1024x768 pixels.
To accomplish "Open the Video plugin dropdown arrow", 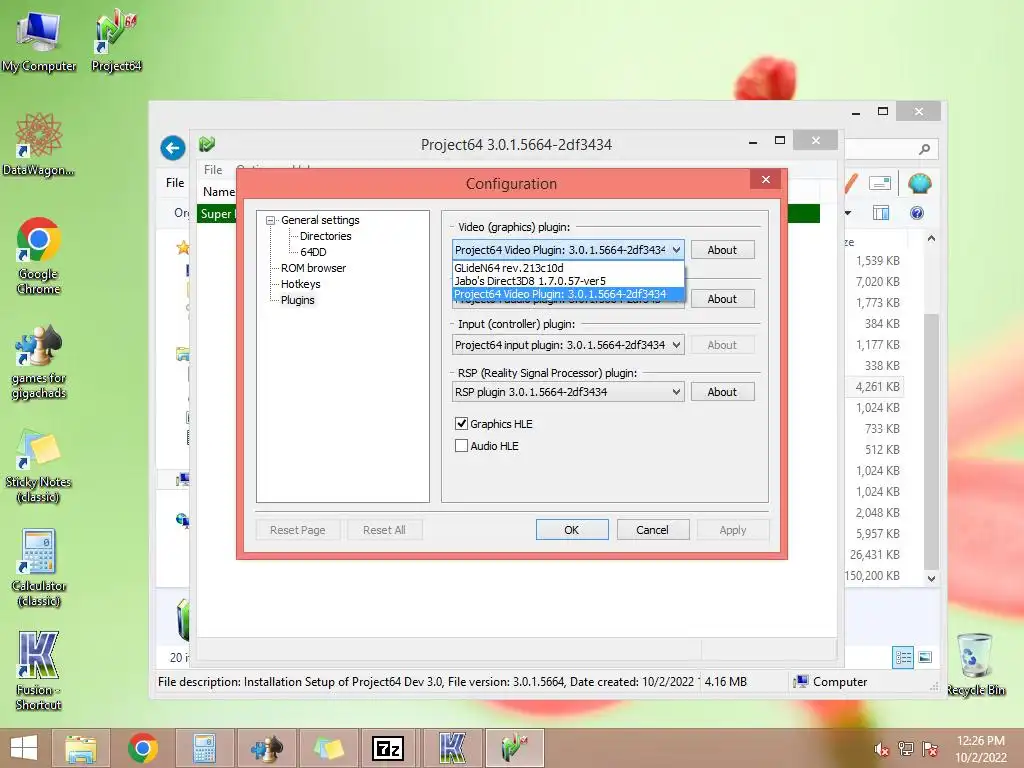I will 677,249.
